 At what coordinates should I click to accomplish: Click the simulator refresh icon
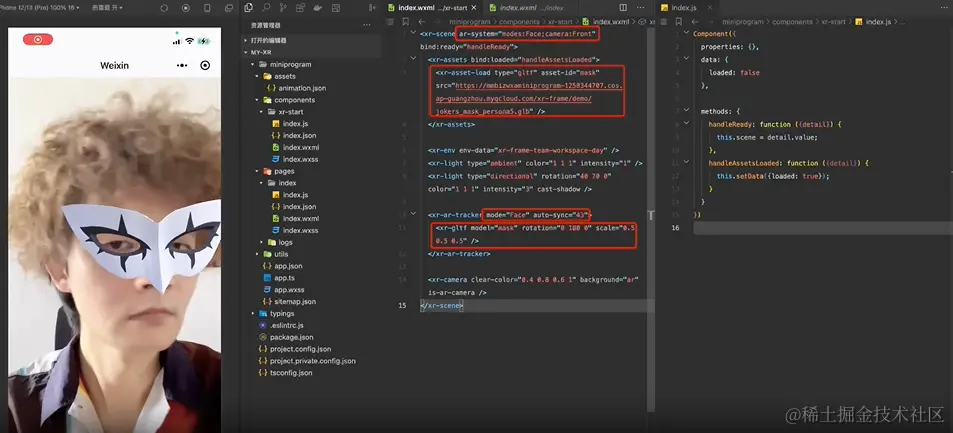[163, 7]
